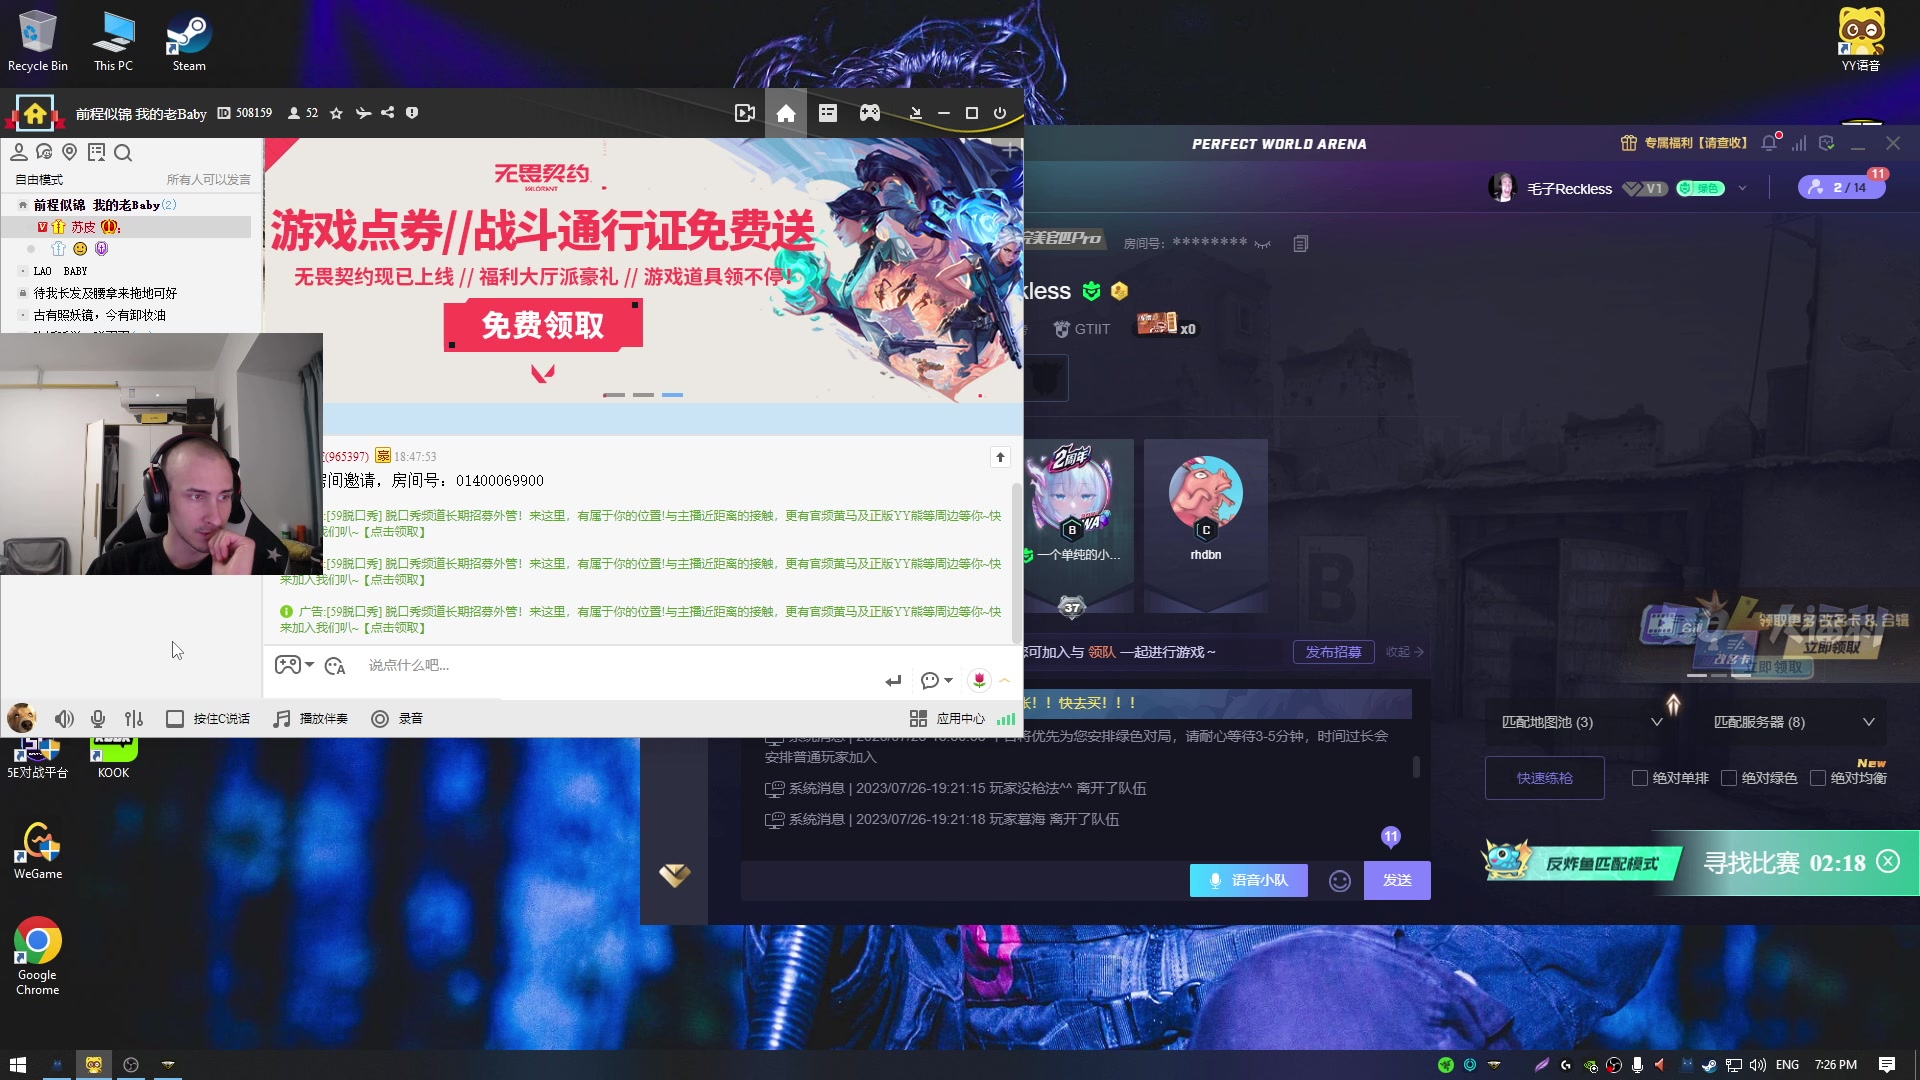Share the YY channel via share icon
The image size is (1920, 1080).
388,113
